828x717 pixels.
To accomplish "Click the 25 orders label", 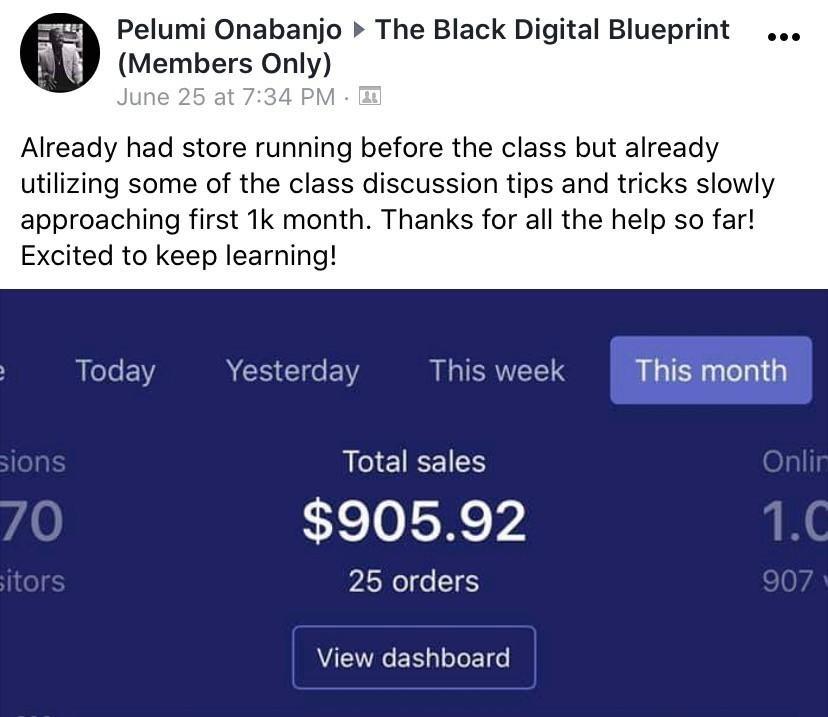I will click(414, 581).
